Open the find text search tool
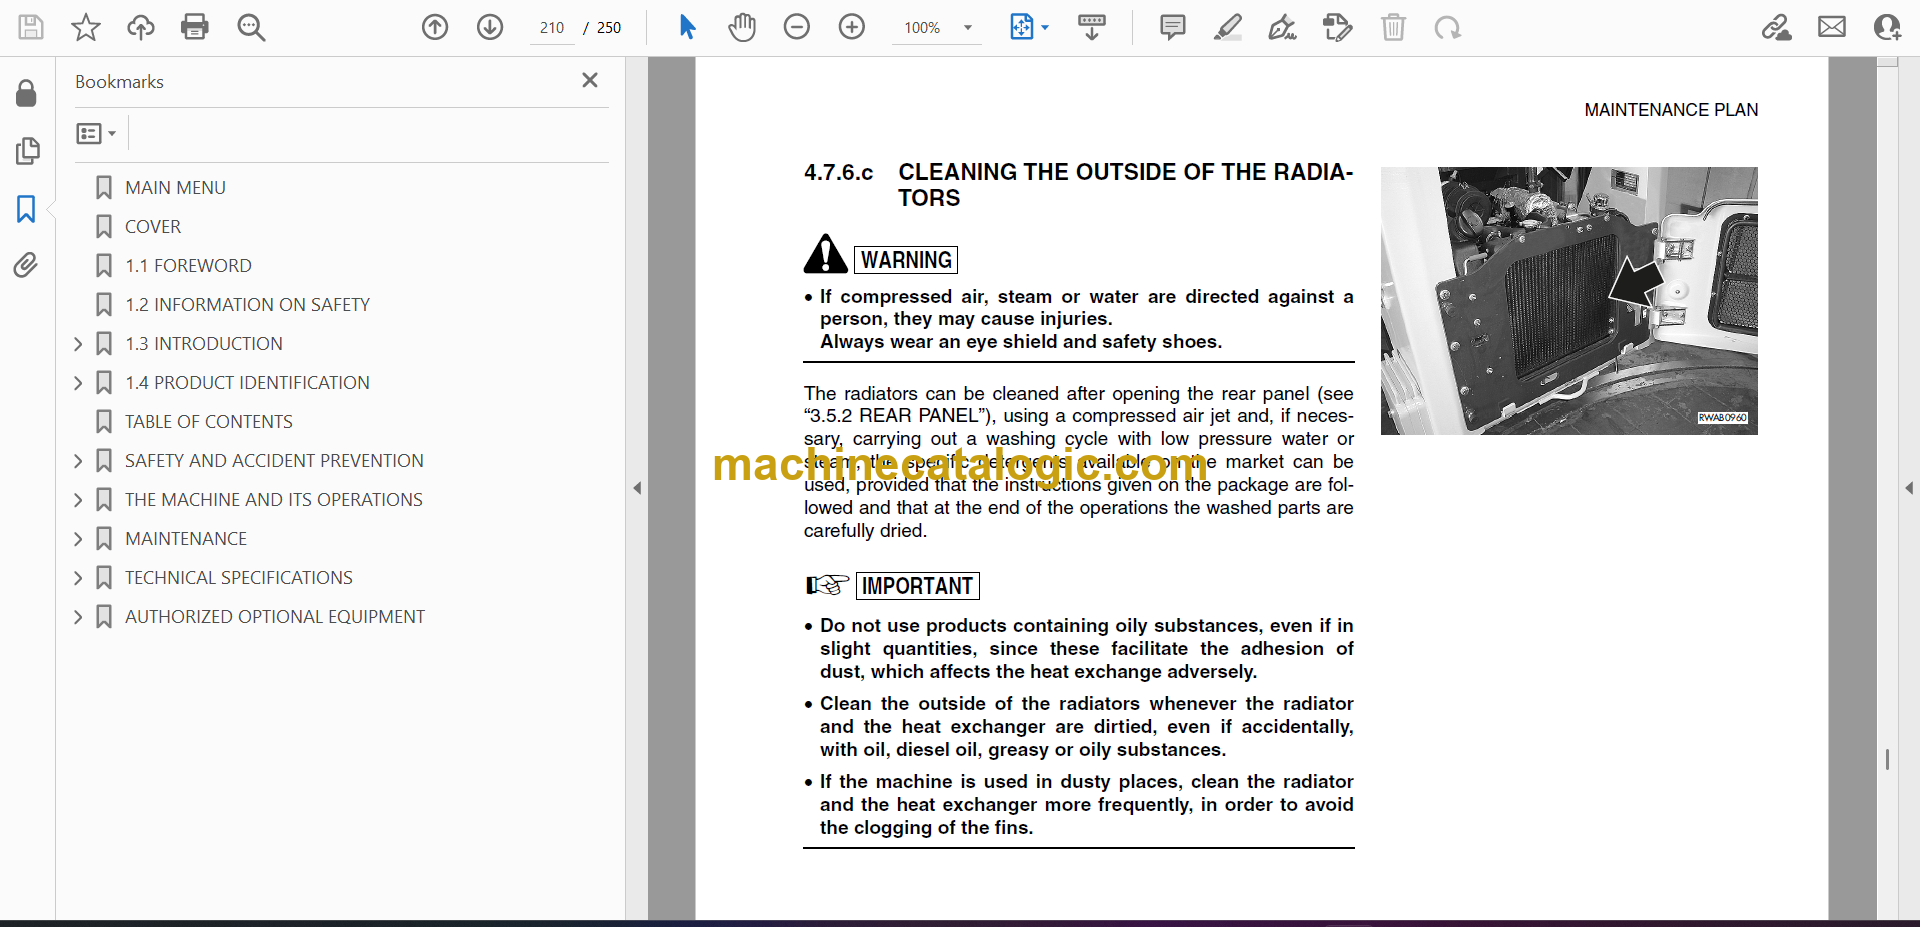Image resolution: width=1920 pixels, height=927 pixels. [251, 27]
